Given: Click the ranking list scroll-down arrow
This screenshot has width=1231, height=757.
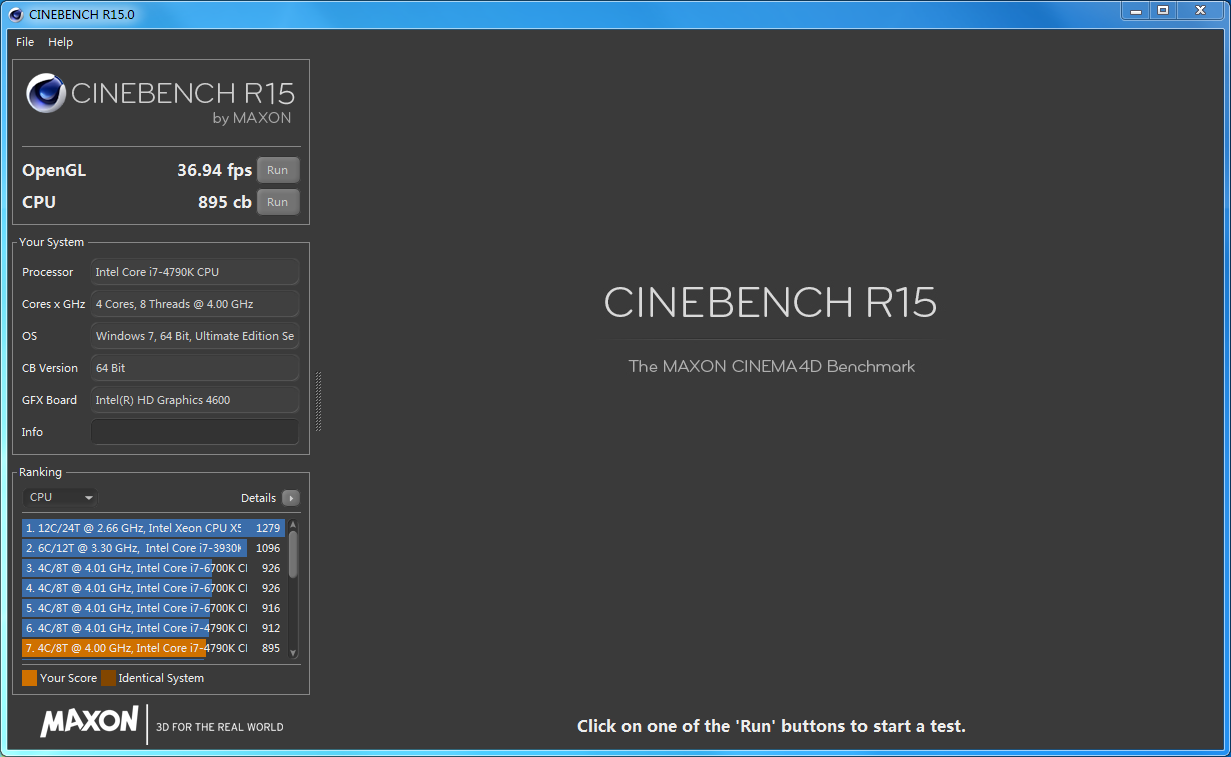Looking at the screenshot, I should coord(293,653).
